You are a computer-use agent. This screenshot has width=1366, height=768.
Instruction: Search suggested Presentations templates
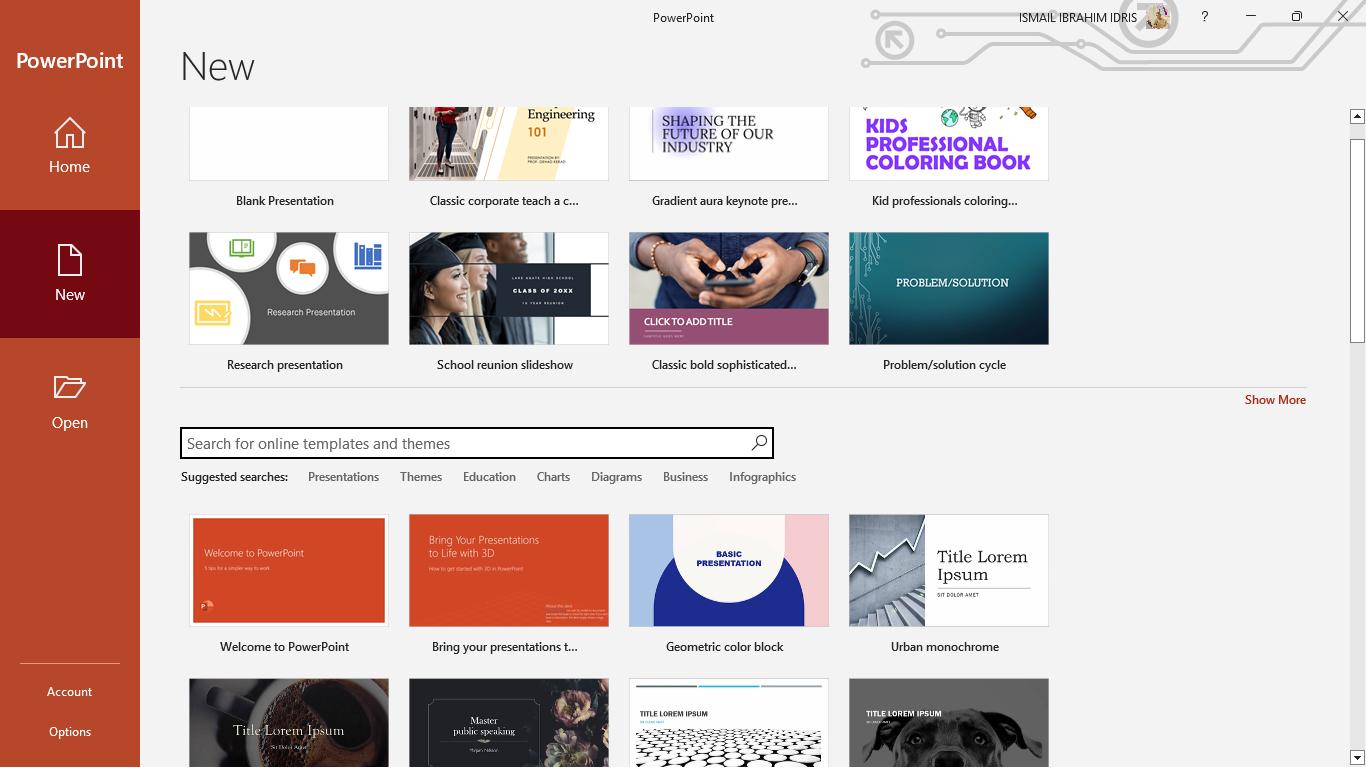pos(343,477)
